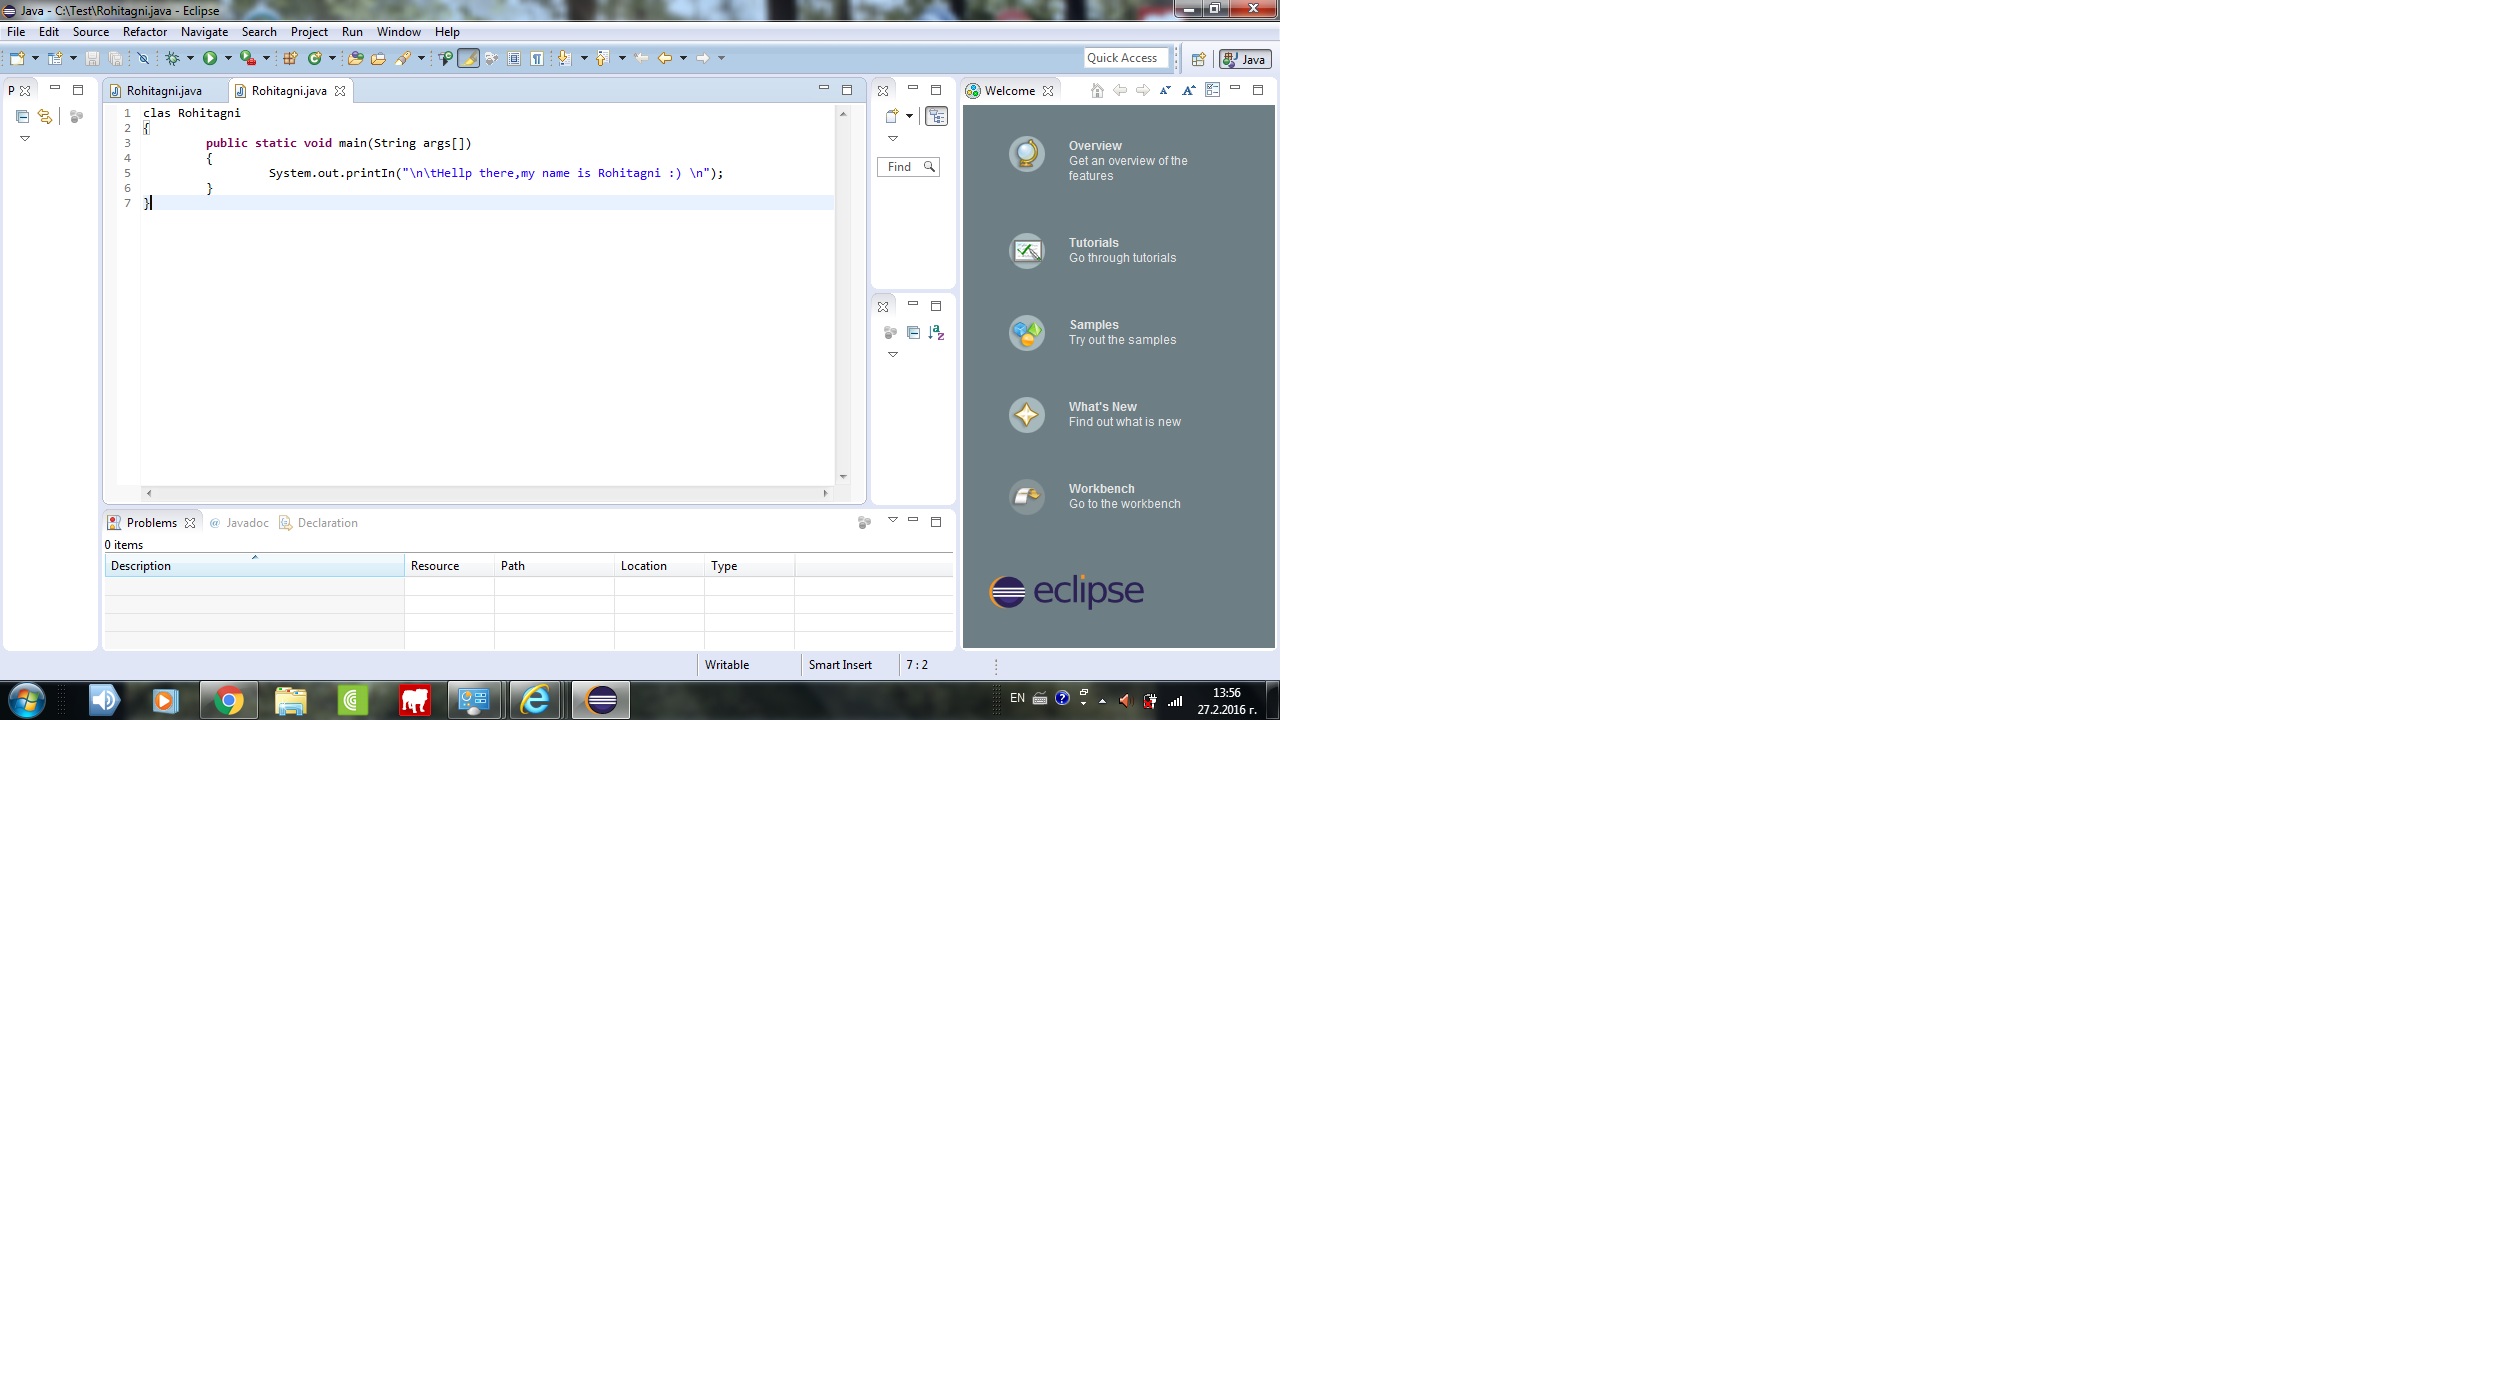The width and height of the screenshot is (2500, 1397).
Task: Click the Debug bug icon
Action: coord(172,59)
